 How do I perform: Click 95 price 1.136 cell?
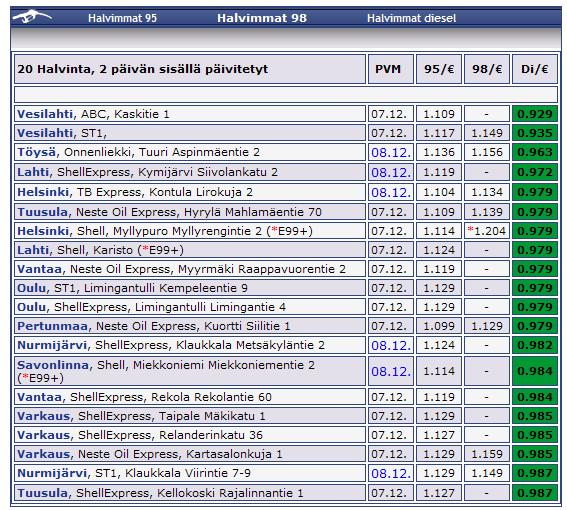(x=439, y=152)
